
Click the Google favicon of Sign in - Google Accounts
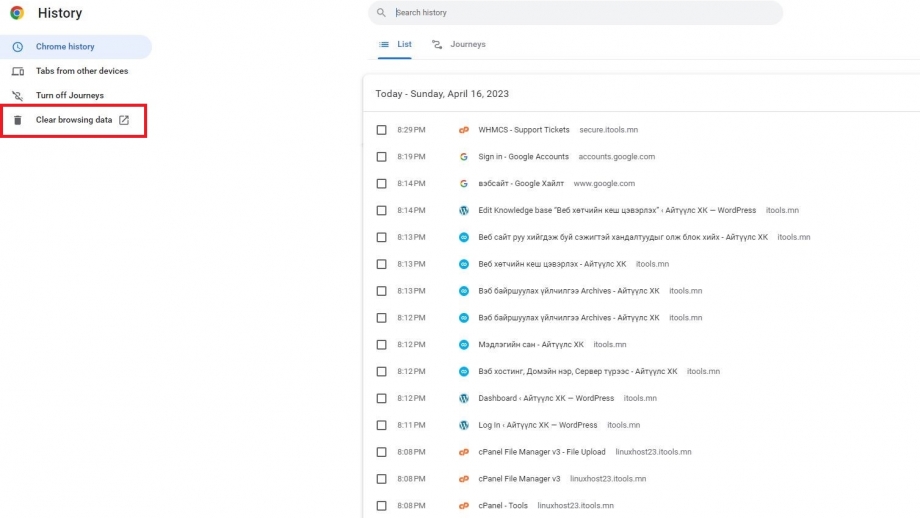tap(464, 157)
